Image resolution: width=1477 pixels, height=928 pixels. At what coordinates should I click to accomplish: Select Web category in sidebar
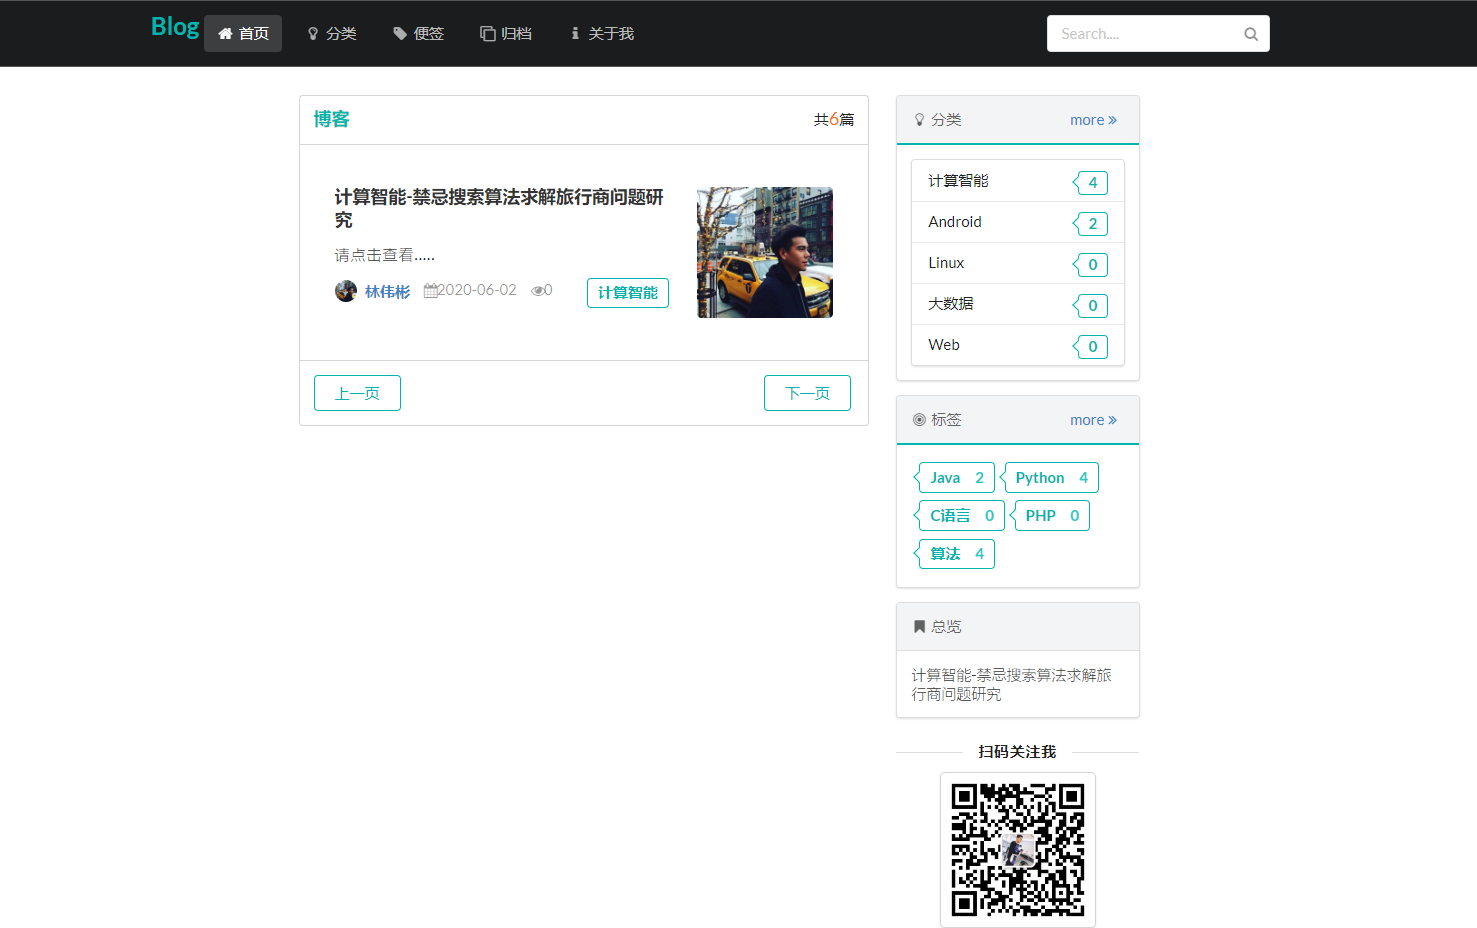1018,345
